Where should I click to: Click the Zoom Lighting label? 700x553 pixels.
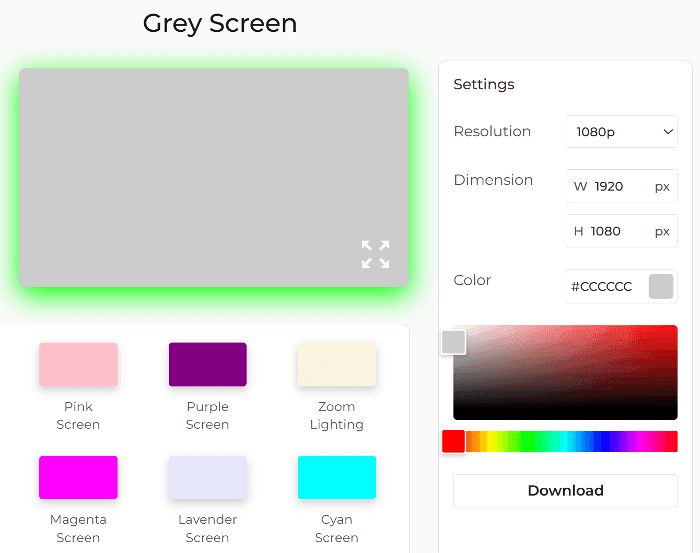337,416
